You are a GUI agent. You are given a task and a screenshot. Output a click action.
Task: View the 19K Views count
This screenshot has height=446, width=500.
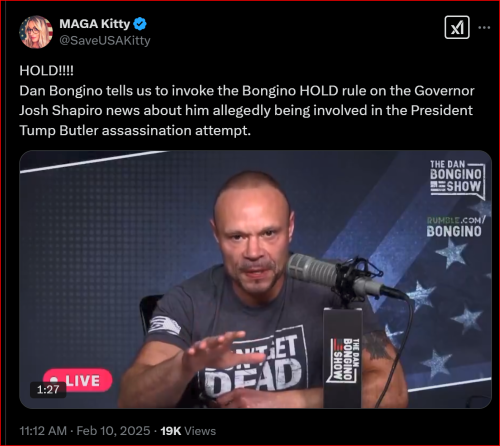click(188, 431)
